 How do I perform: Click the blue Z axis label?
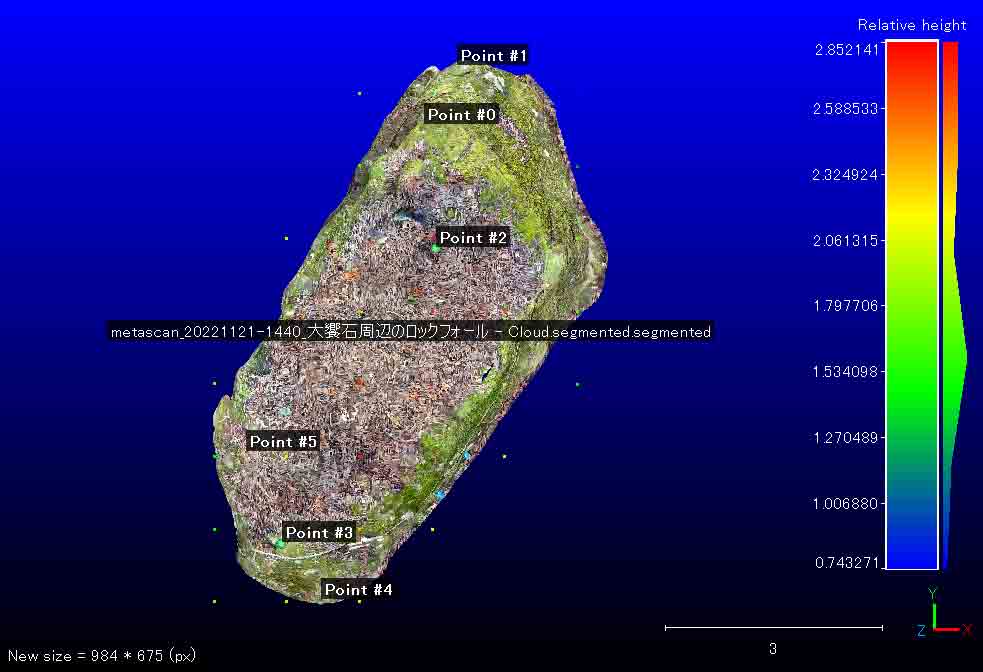click(921, 631)
